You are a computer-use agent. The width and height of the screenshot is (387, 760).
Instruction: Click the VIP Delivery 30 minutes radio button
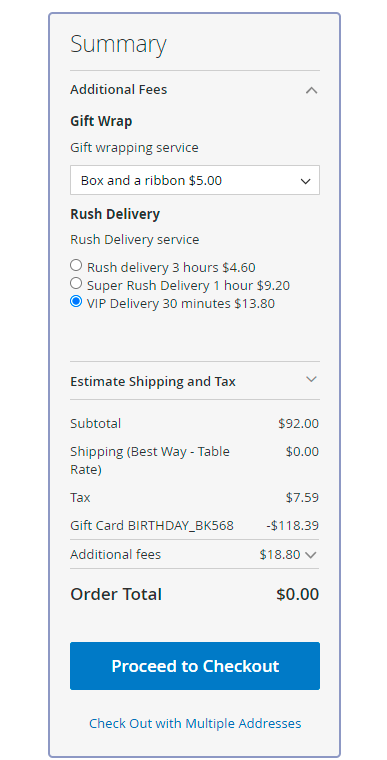[76, 301]
